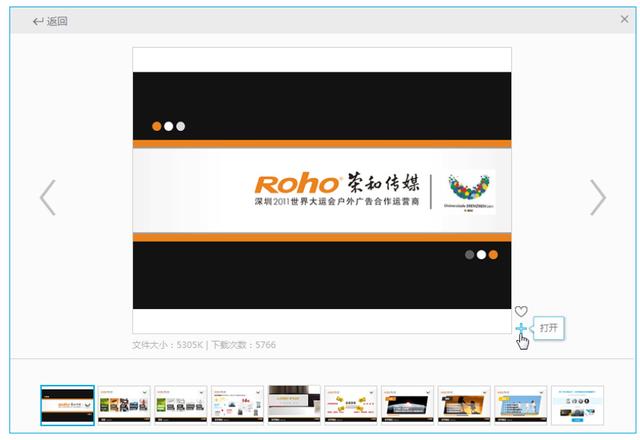The width and height of the screenshot is (640, 440).
Task: Select the second slide thumbnail
Action: 124,405
